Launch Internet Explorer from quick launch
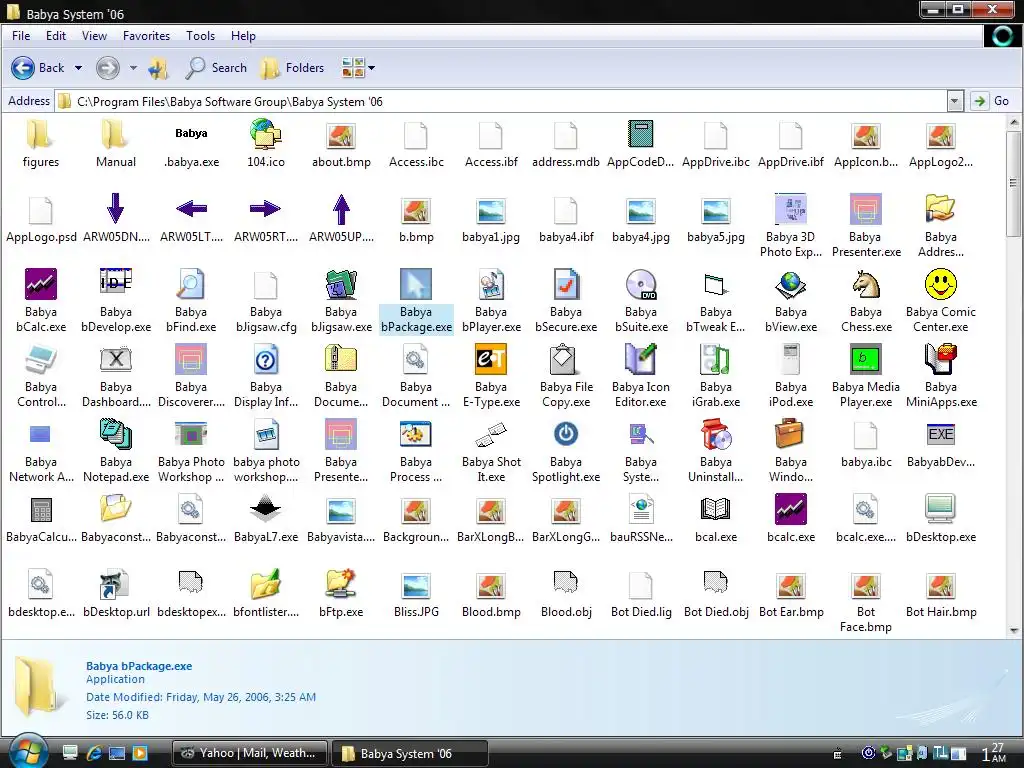 point(94,753)
